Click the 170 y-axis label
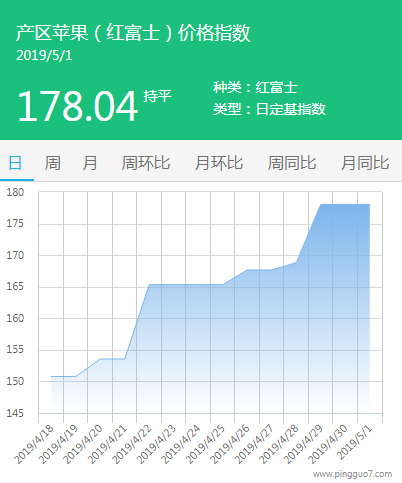 [15, 255]
